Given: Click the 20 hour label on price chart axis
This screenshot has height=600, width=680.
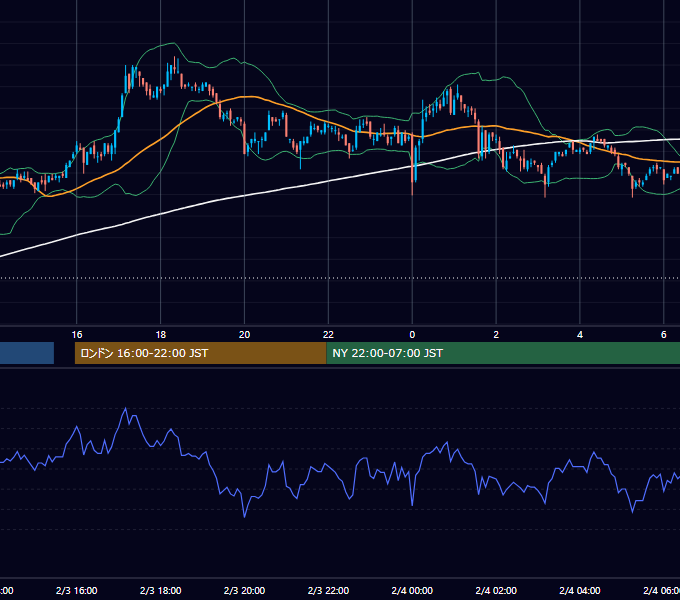Looking at the screenshot, I should 245,335.
